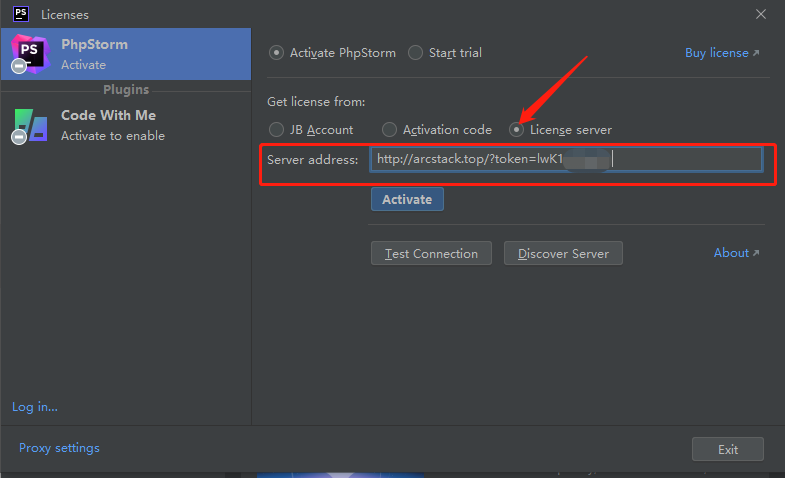Open Proxy settings link
The width and height of the screenshot is (785, 478).
coord(59,448)
